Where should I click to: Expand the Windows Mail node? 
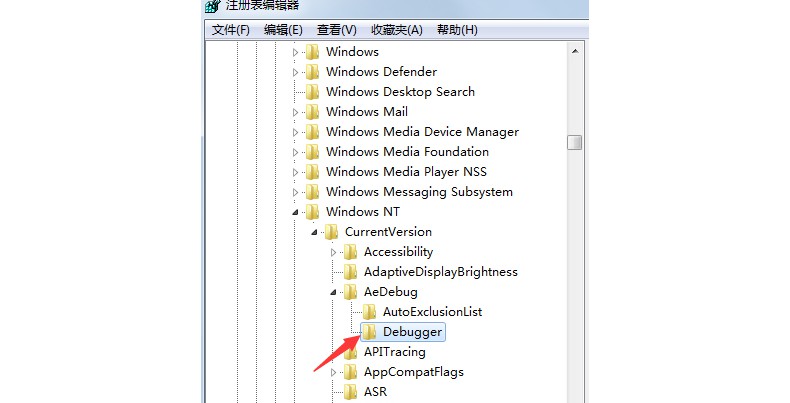[x=295, y=112]
